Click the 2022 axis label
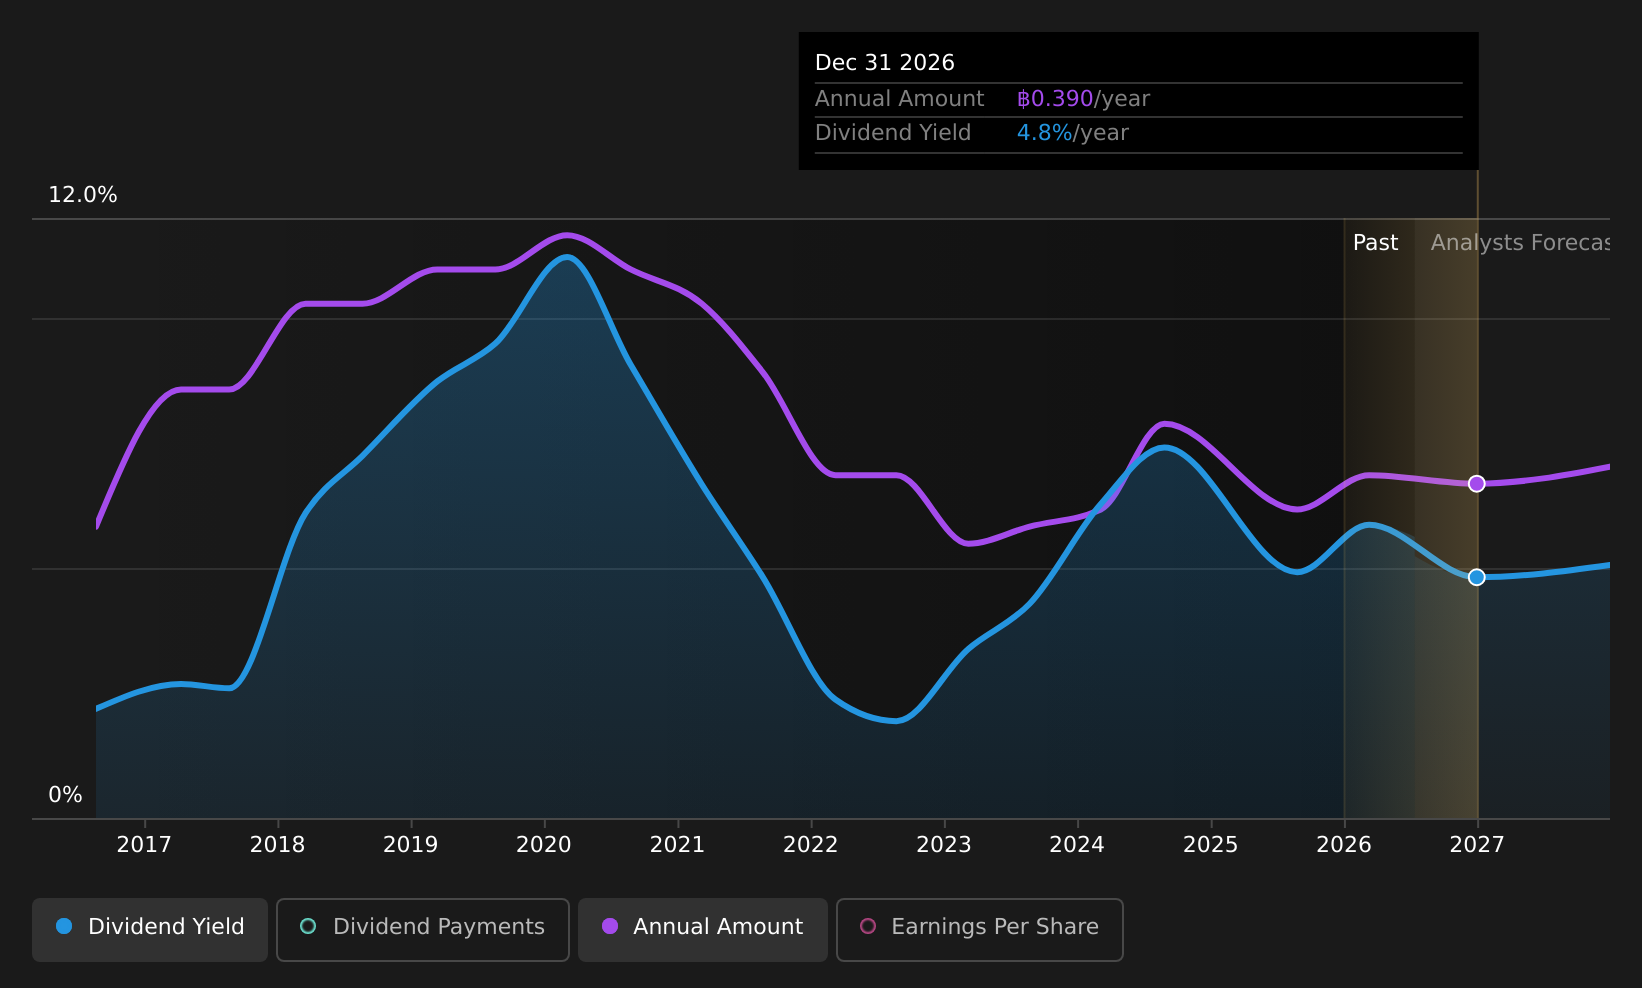This screenshot has width=1642, height=988. 811,845
